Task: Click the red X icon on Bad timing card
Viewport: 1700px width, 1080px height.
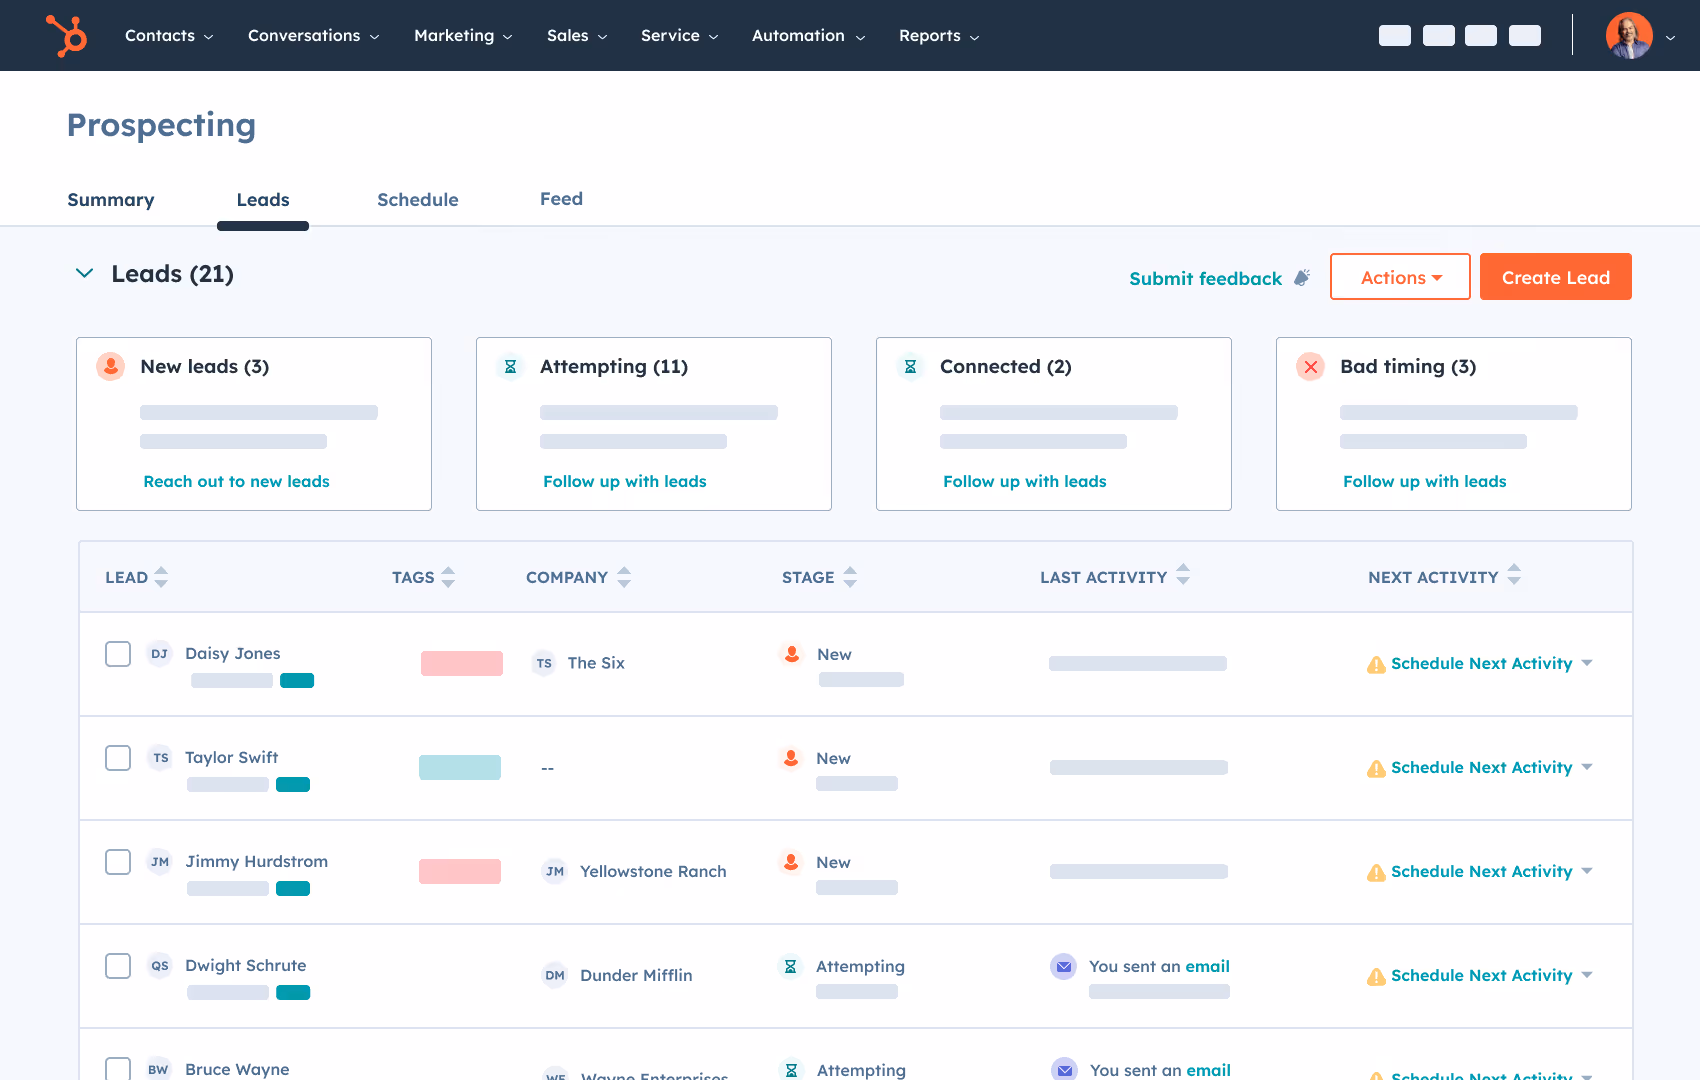Action: pos(1311,367)
